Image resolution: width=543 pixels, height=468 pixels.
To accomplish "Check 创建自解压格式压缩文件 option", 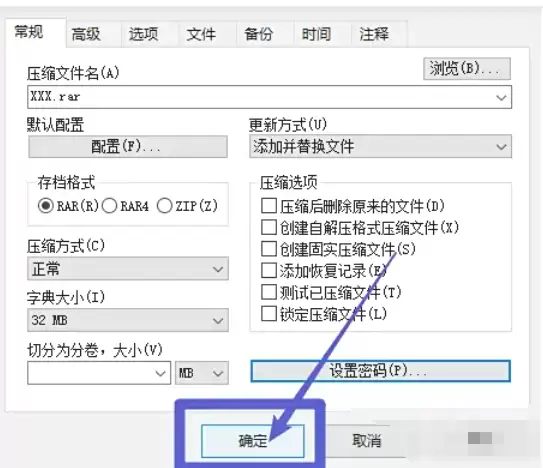I will coord(269,228).
